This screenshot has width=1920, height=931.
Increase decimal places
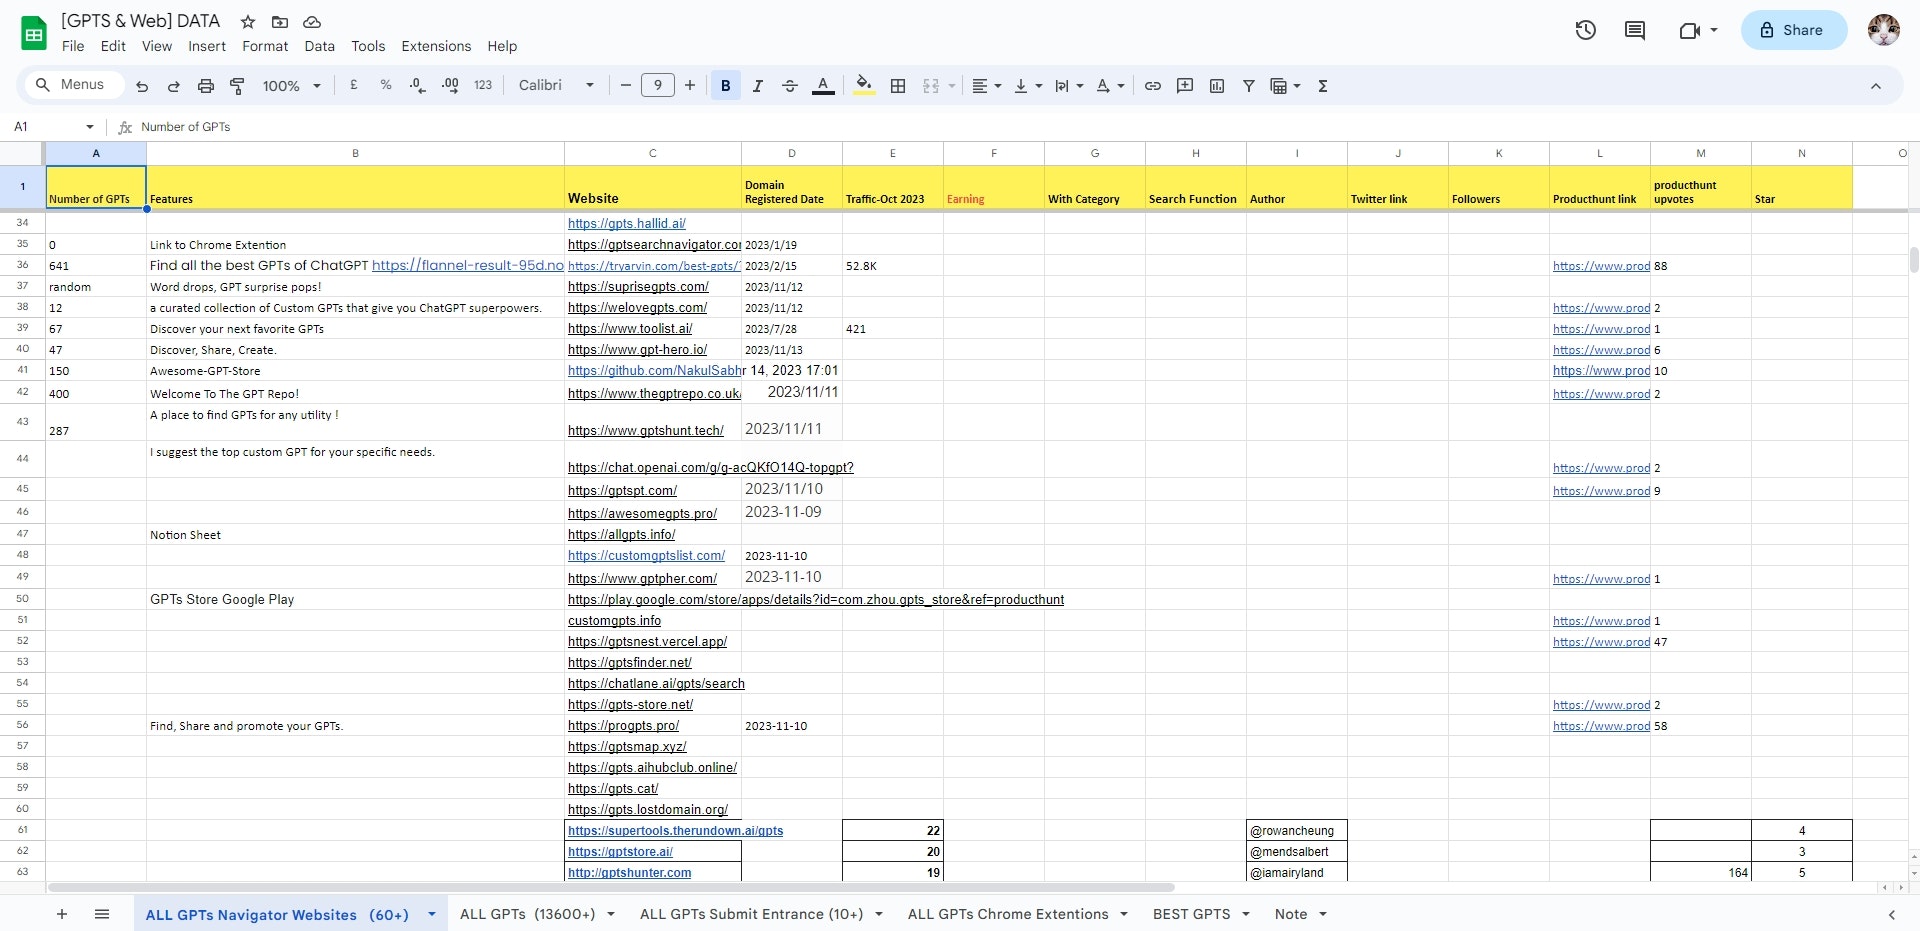[450, 86]
